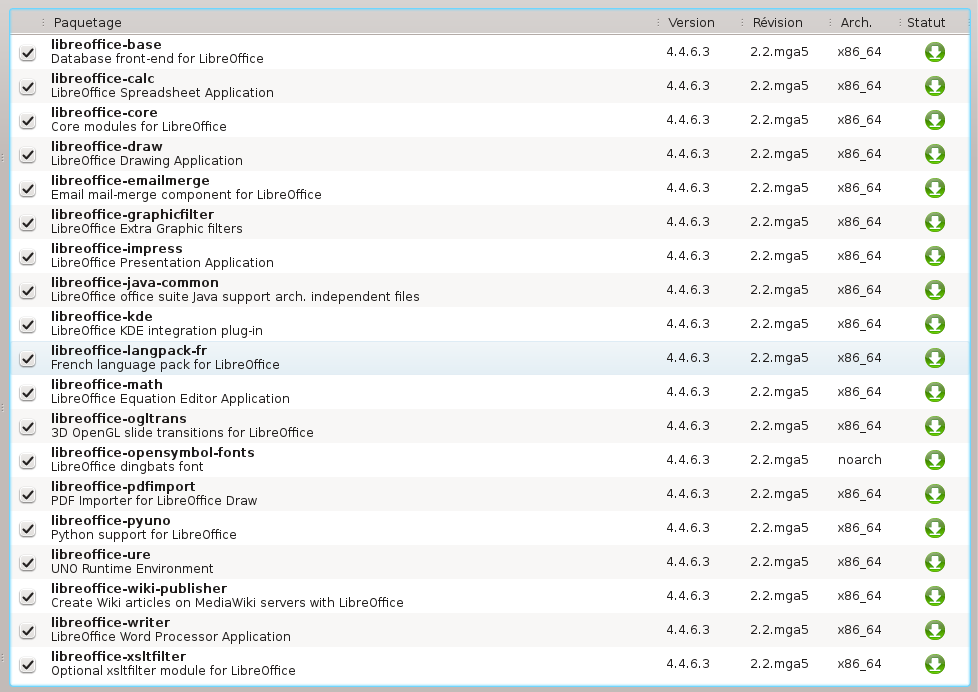Click the version 4.4.6.3 cell for libreoffice-base
Image resolution: width=978 pixels, height=692 pixels.
(687, 52)
